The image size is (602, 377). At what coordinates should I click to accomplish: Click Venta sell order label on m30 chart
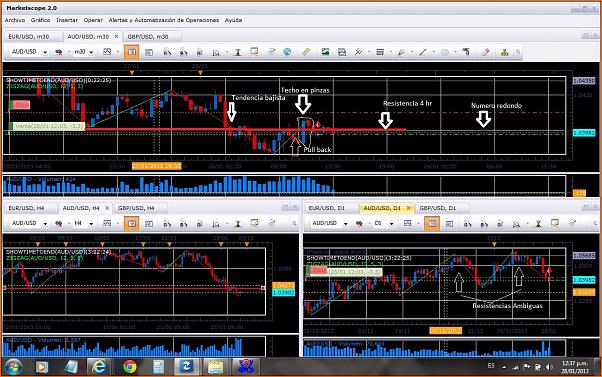(x=46, y=126)
